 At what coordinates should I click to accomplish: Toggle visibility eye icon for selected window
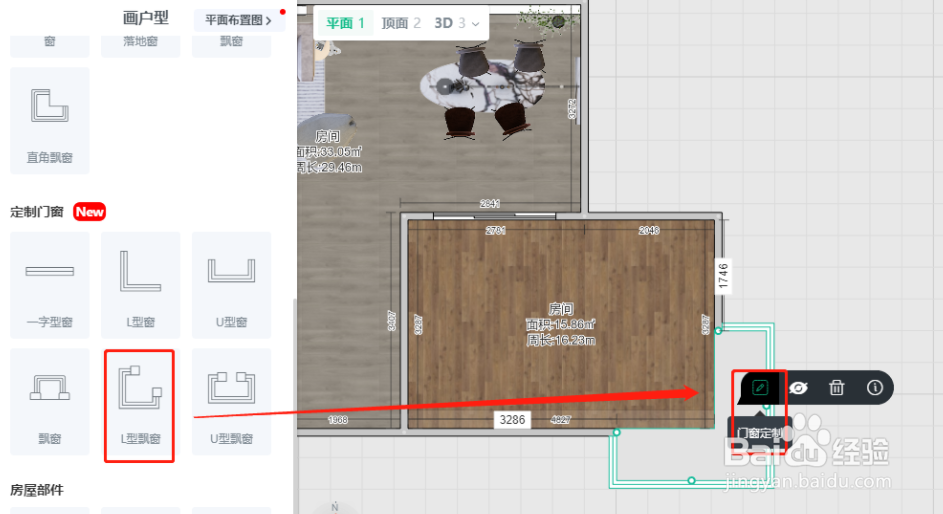pyautogui.click(x=799, y=388)
